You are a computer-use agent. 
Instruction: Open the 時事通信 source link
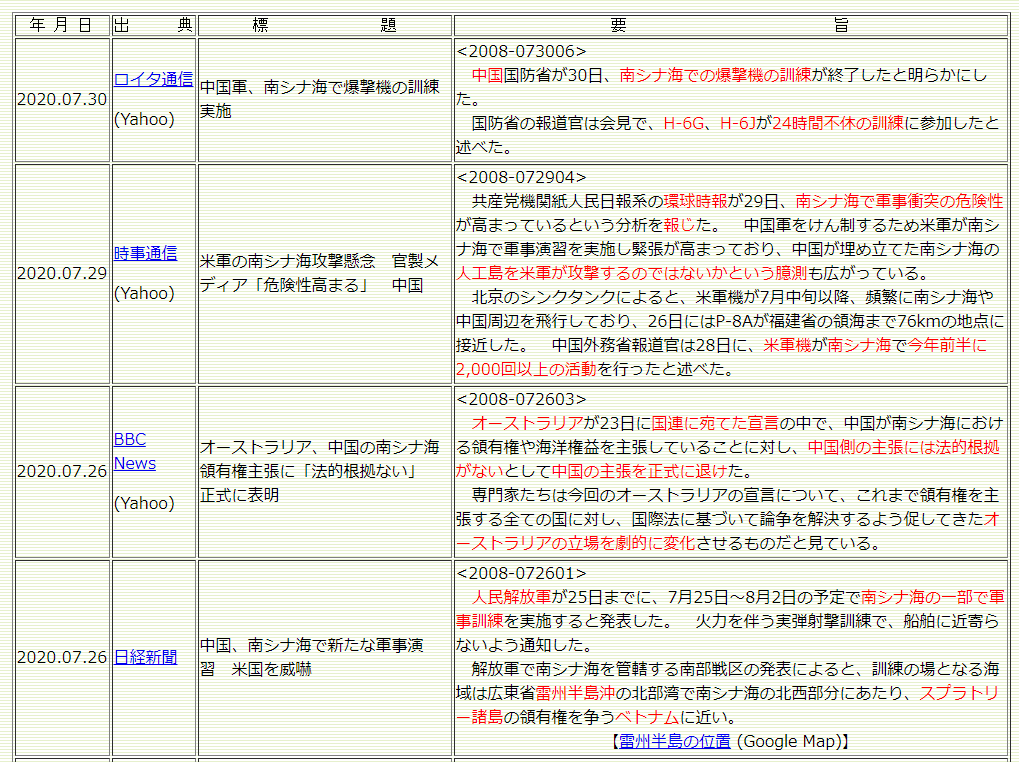coord(145,253)
